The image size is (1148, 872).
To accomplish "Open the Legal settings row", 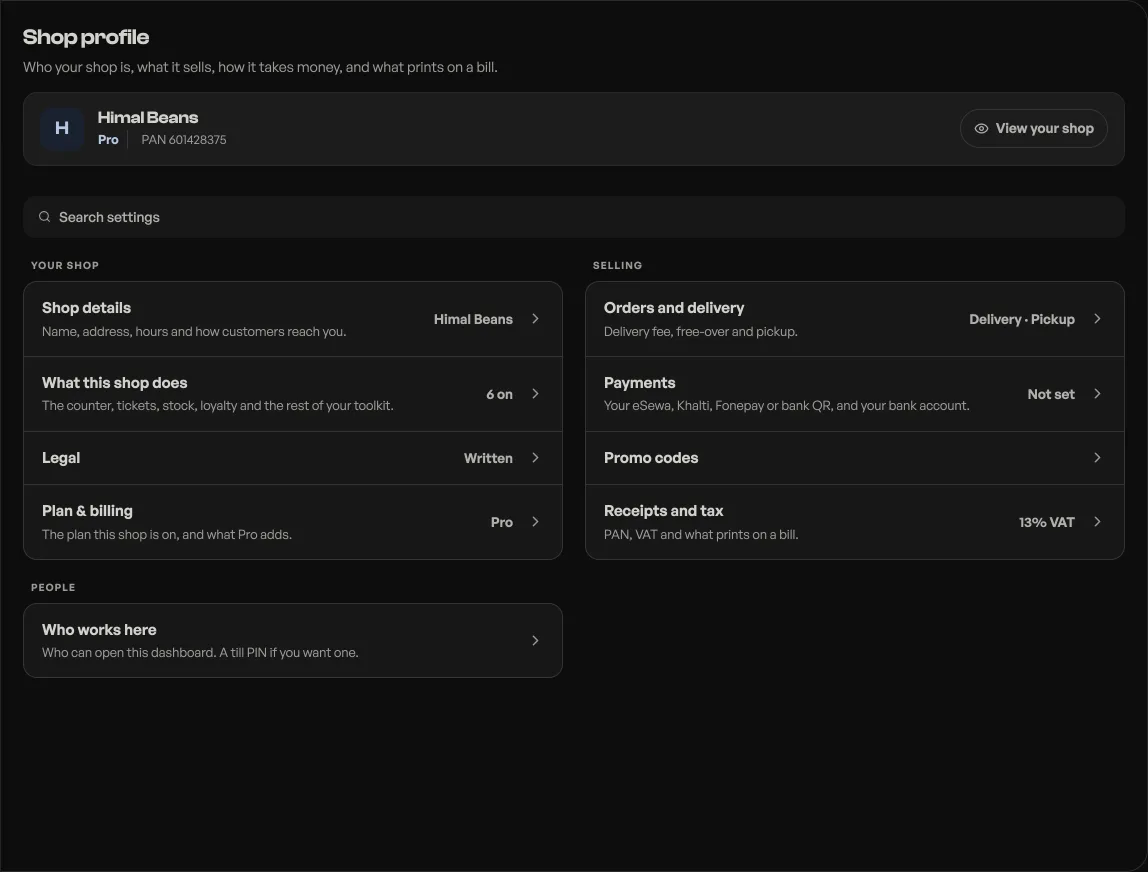I will [x=293, y=458].
